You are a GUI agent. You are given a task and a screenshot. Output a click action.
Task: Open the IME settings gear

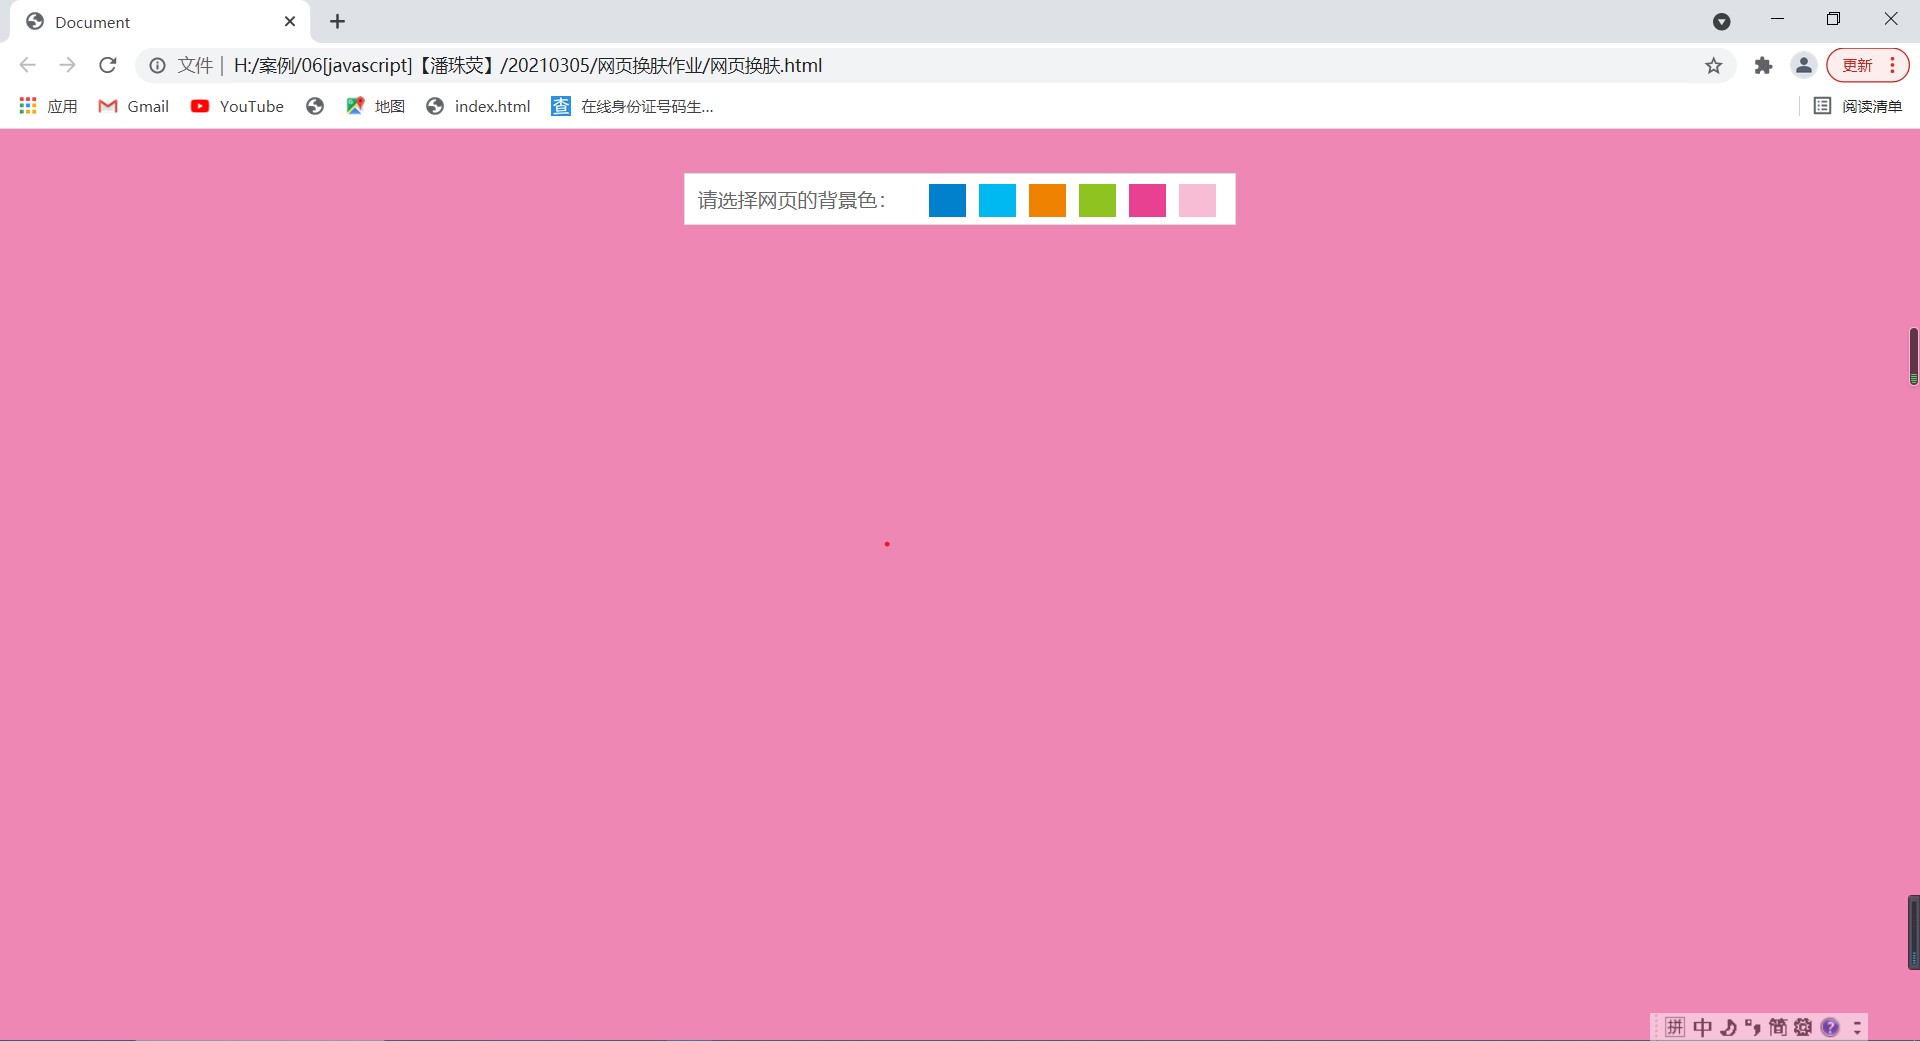(1803, 1027)
